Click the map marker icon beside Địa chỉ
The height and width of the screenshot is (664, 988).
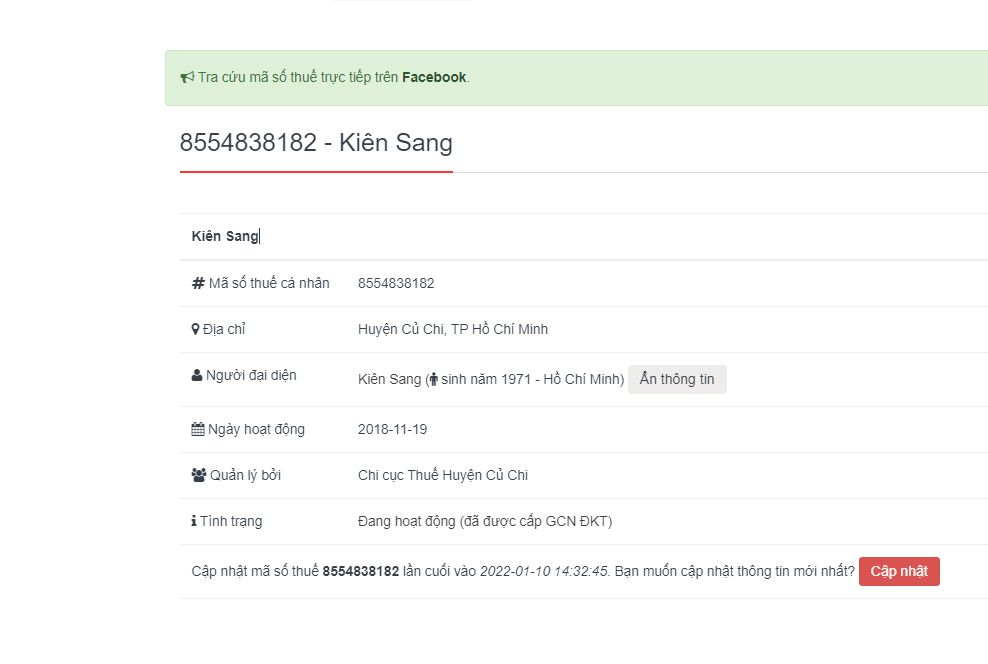point(195,329)
